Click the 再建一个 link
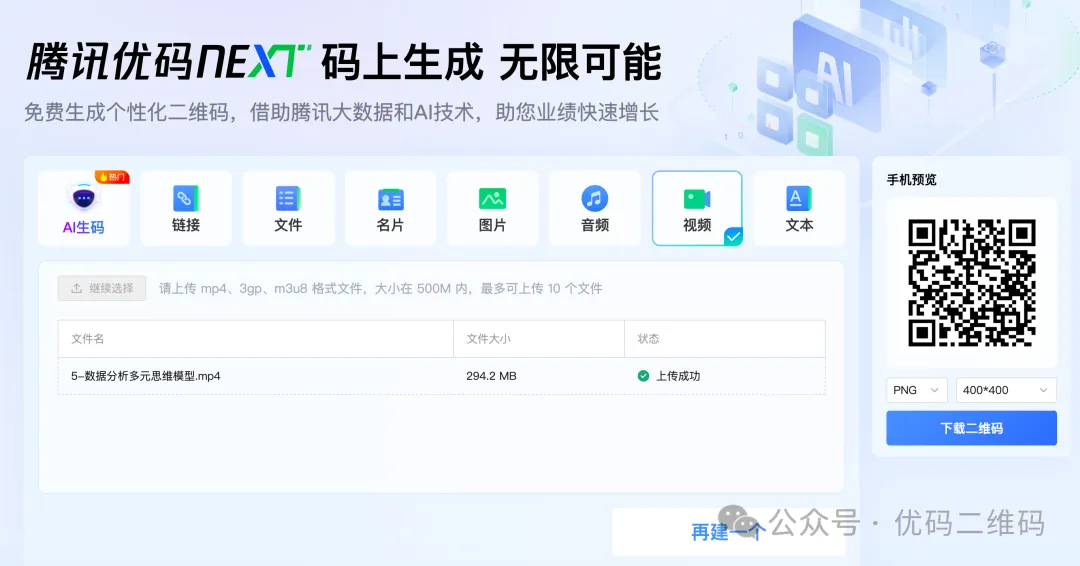Image resolution: width=1080 pixels, height=566 pixels. 727,532
